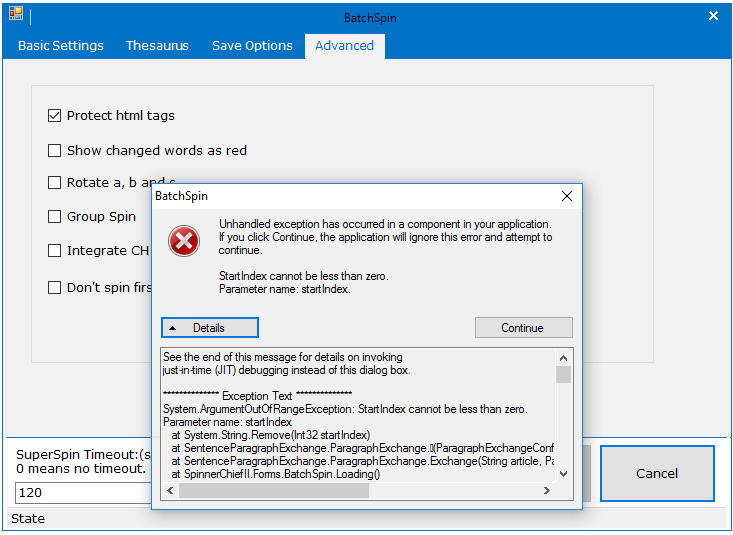Screen dimensions: 733x535
Task: Toggle the Rotate a, b and c checkbox
Action: pyautogui.click(x=55, y=183)
